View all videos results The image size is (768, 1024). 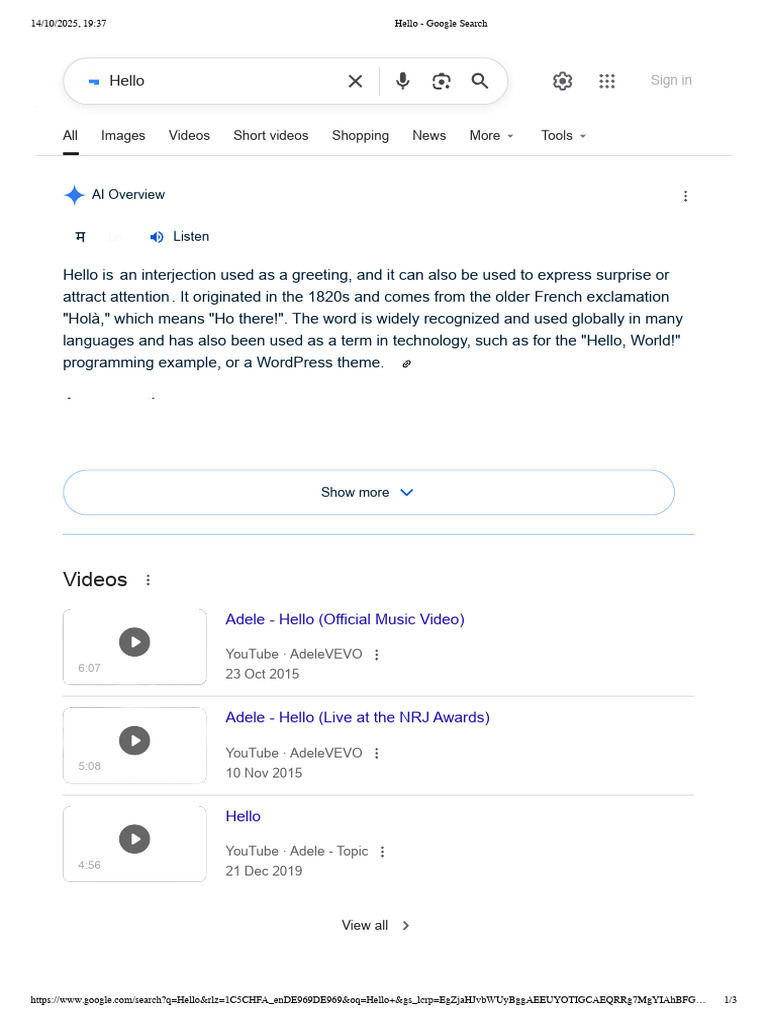pos(376,925)
